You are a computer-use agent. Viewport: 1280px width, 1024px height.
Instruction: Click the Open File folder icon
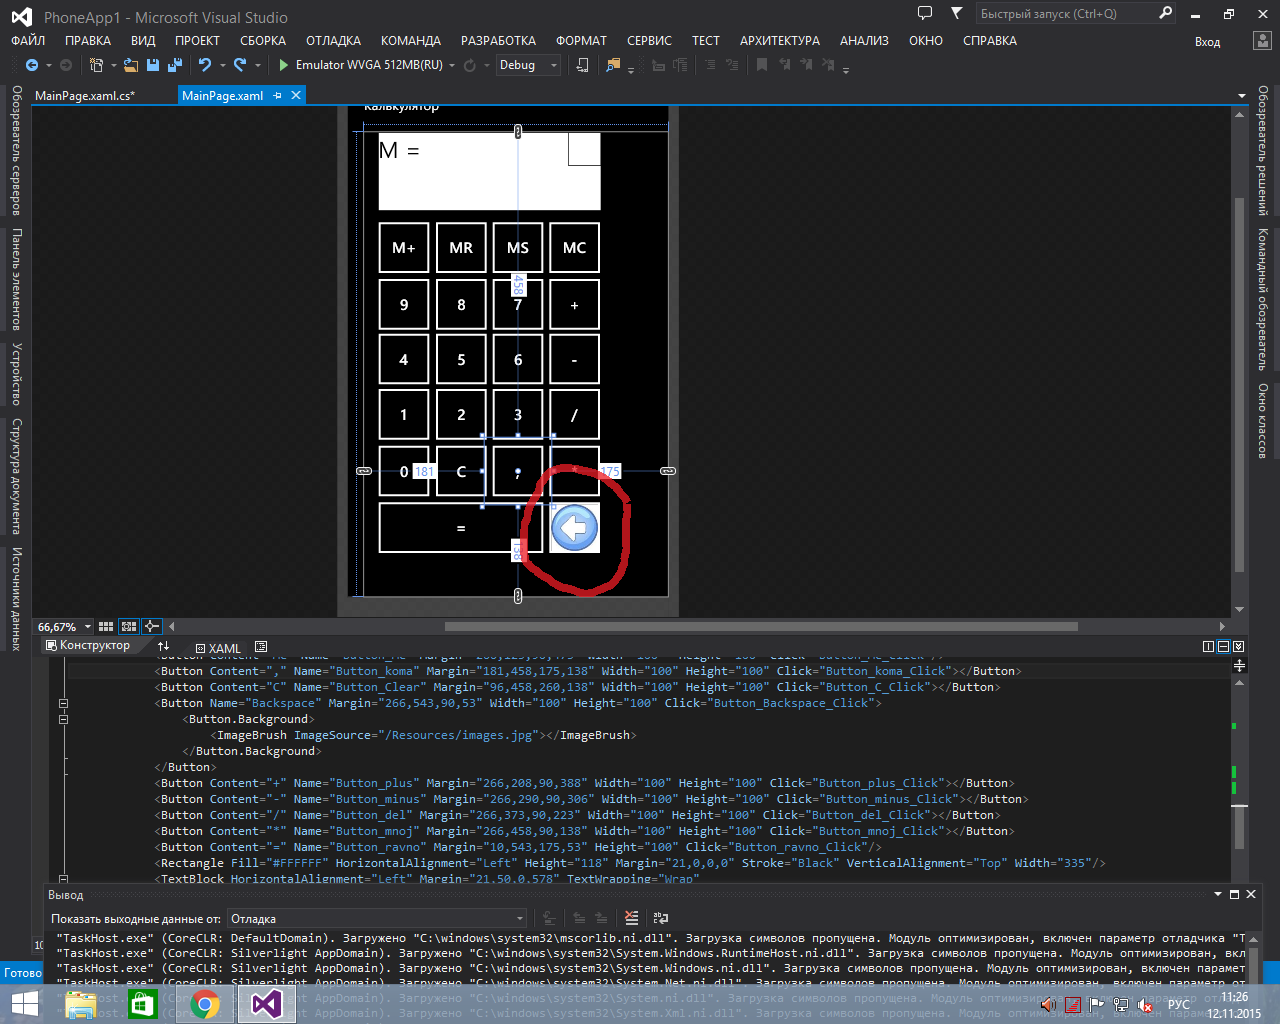click(131, 65)
